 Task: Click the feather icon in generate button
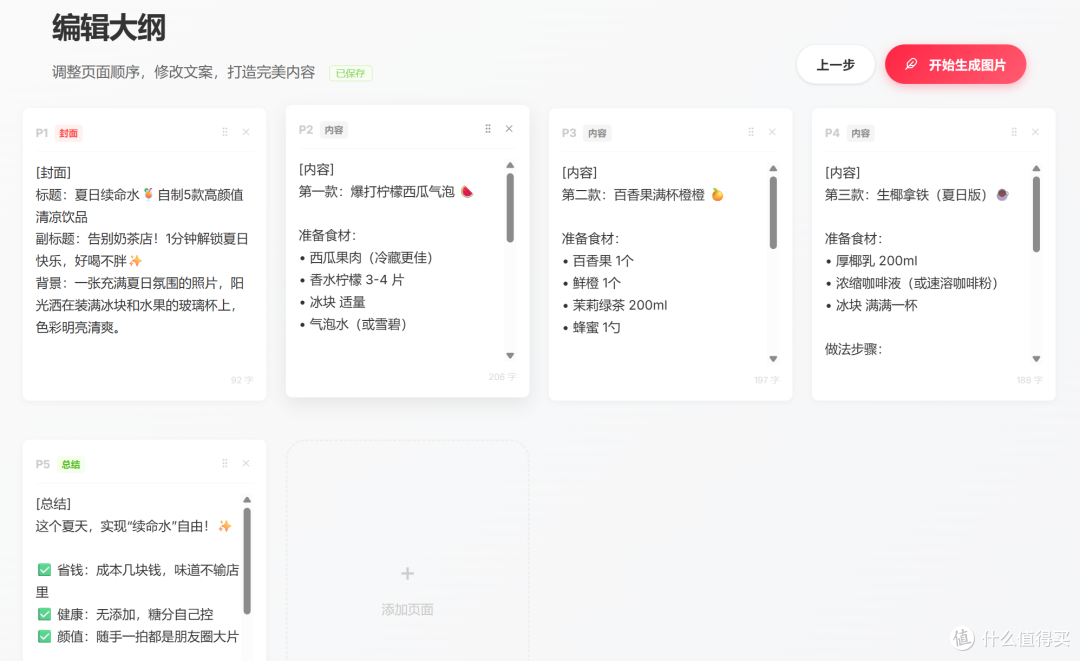(911, 64)
